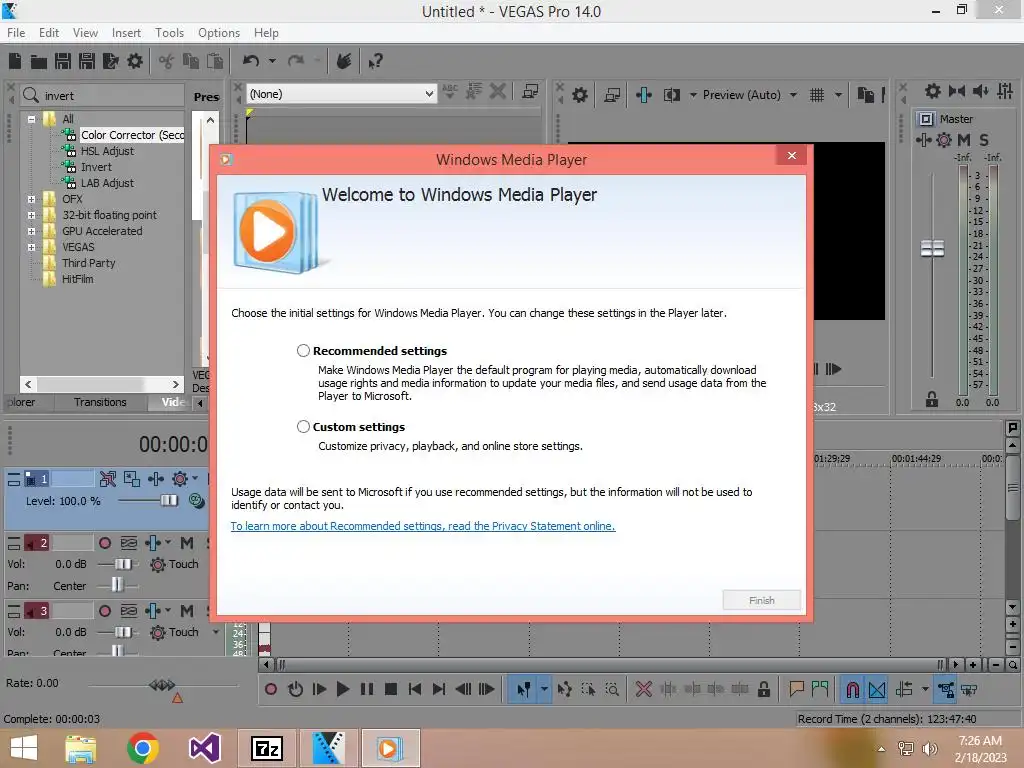Select the Invert effect in the tree
1024x768 pixels.
96,167
